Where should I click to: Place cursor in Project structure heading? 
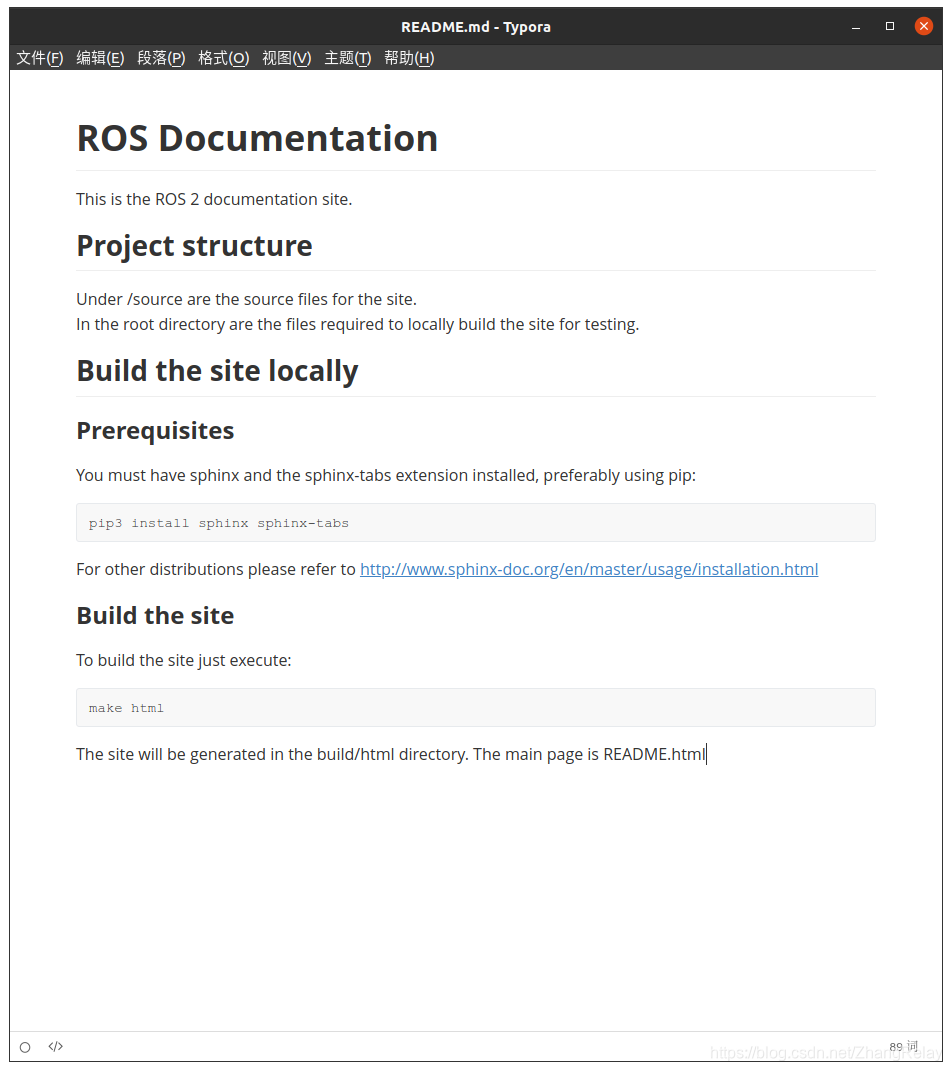[194, 246]
